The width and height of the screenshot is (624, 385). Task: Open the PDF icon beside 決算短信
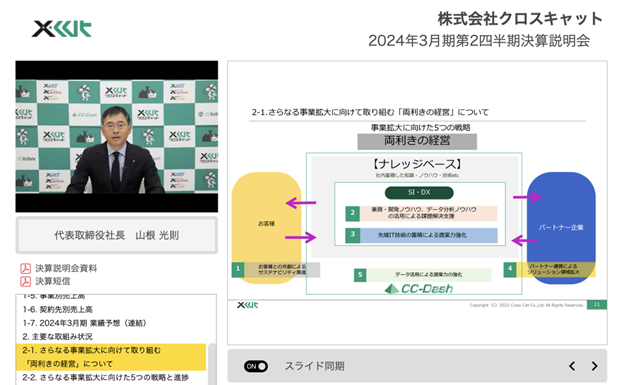pyautogui.click(x=25, y=281)
